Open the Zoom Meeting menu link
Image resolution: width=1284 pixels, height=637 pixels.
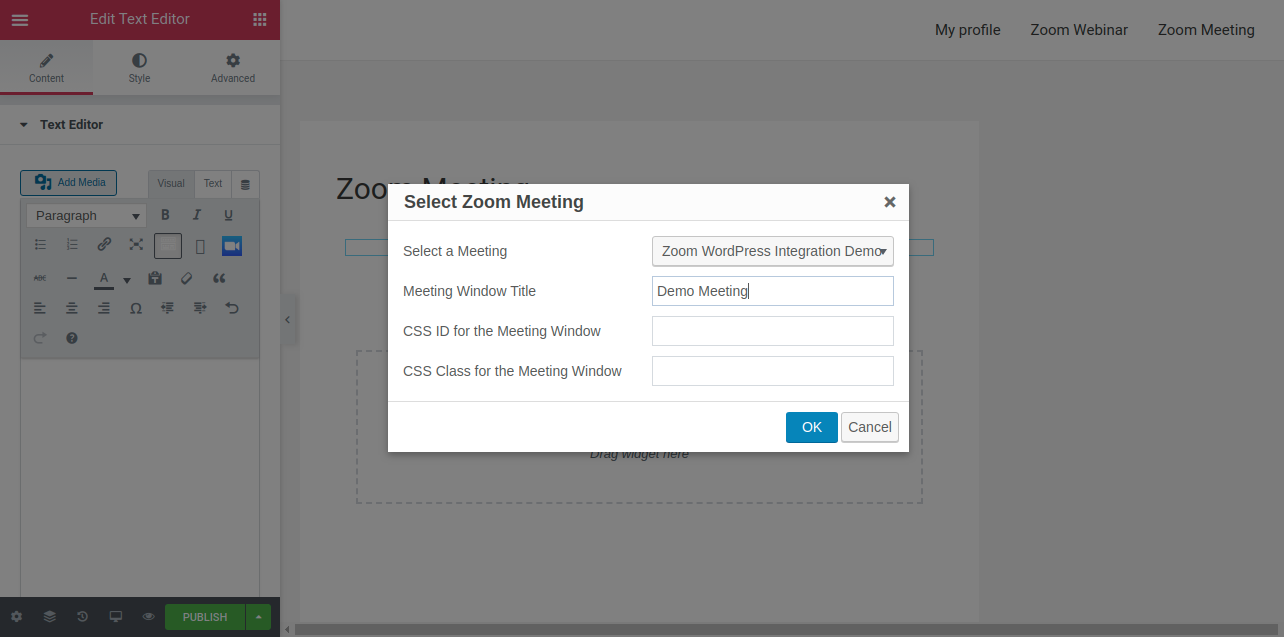coord(1206,30)
